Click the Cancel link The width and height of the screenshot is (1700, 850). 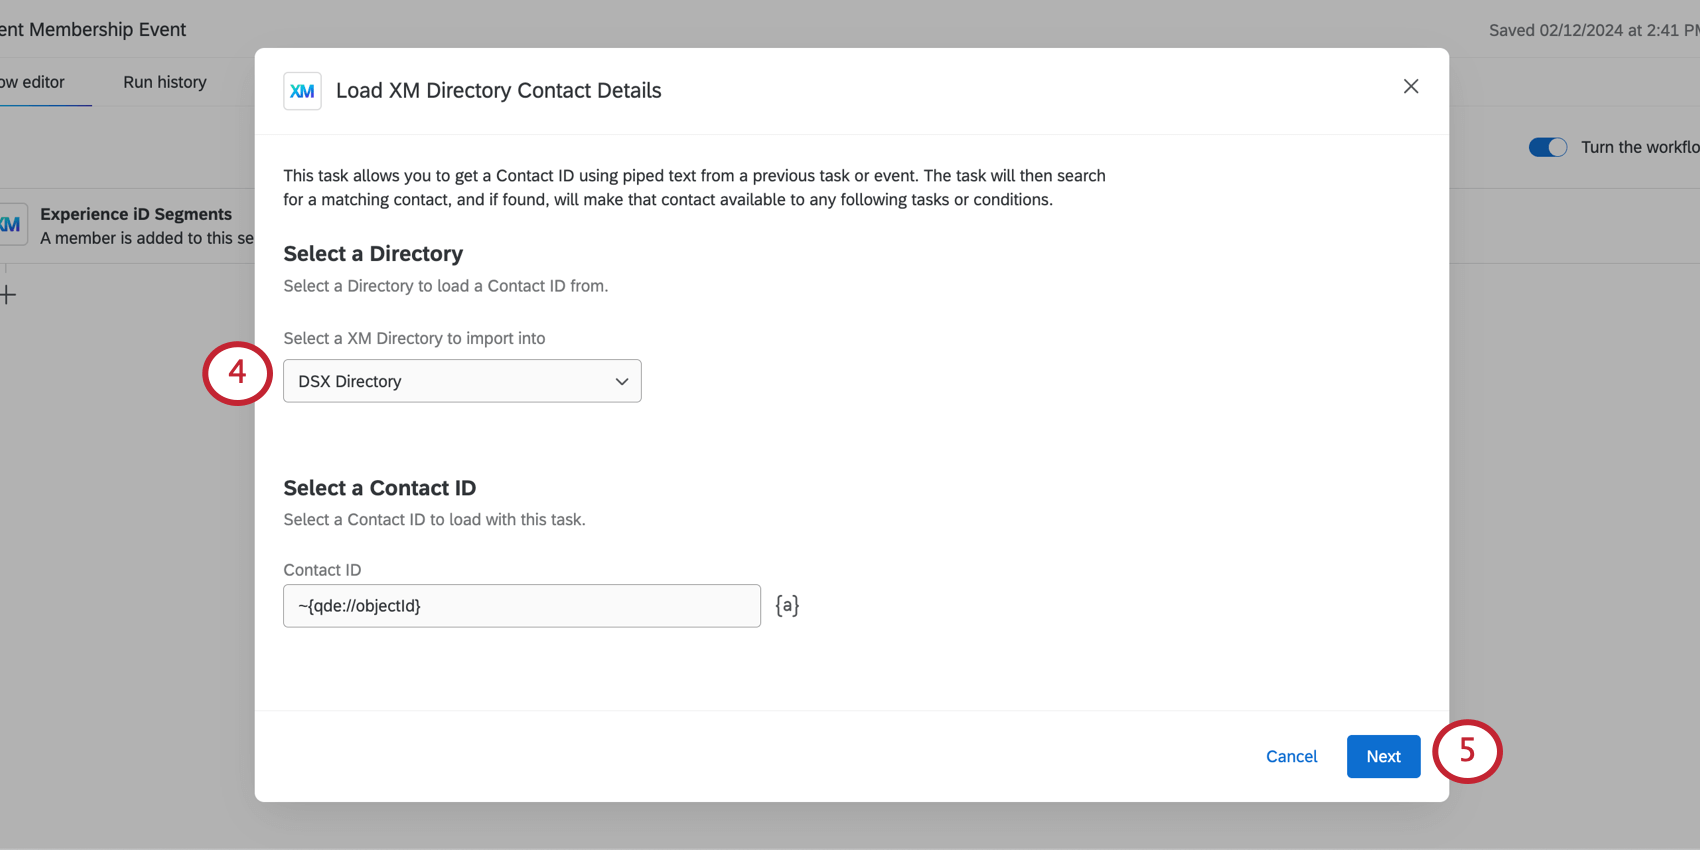(1291, 756)
